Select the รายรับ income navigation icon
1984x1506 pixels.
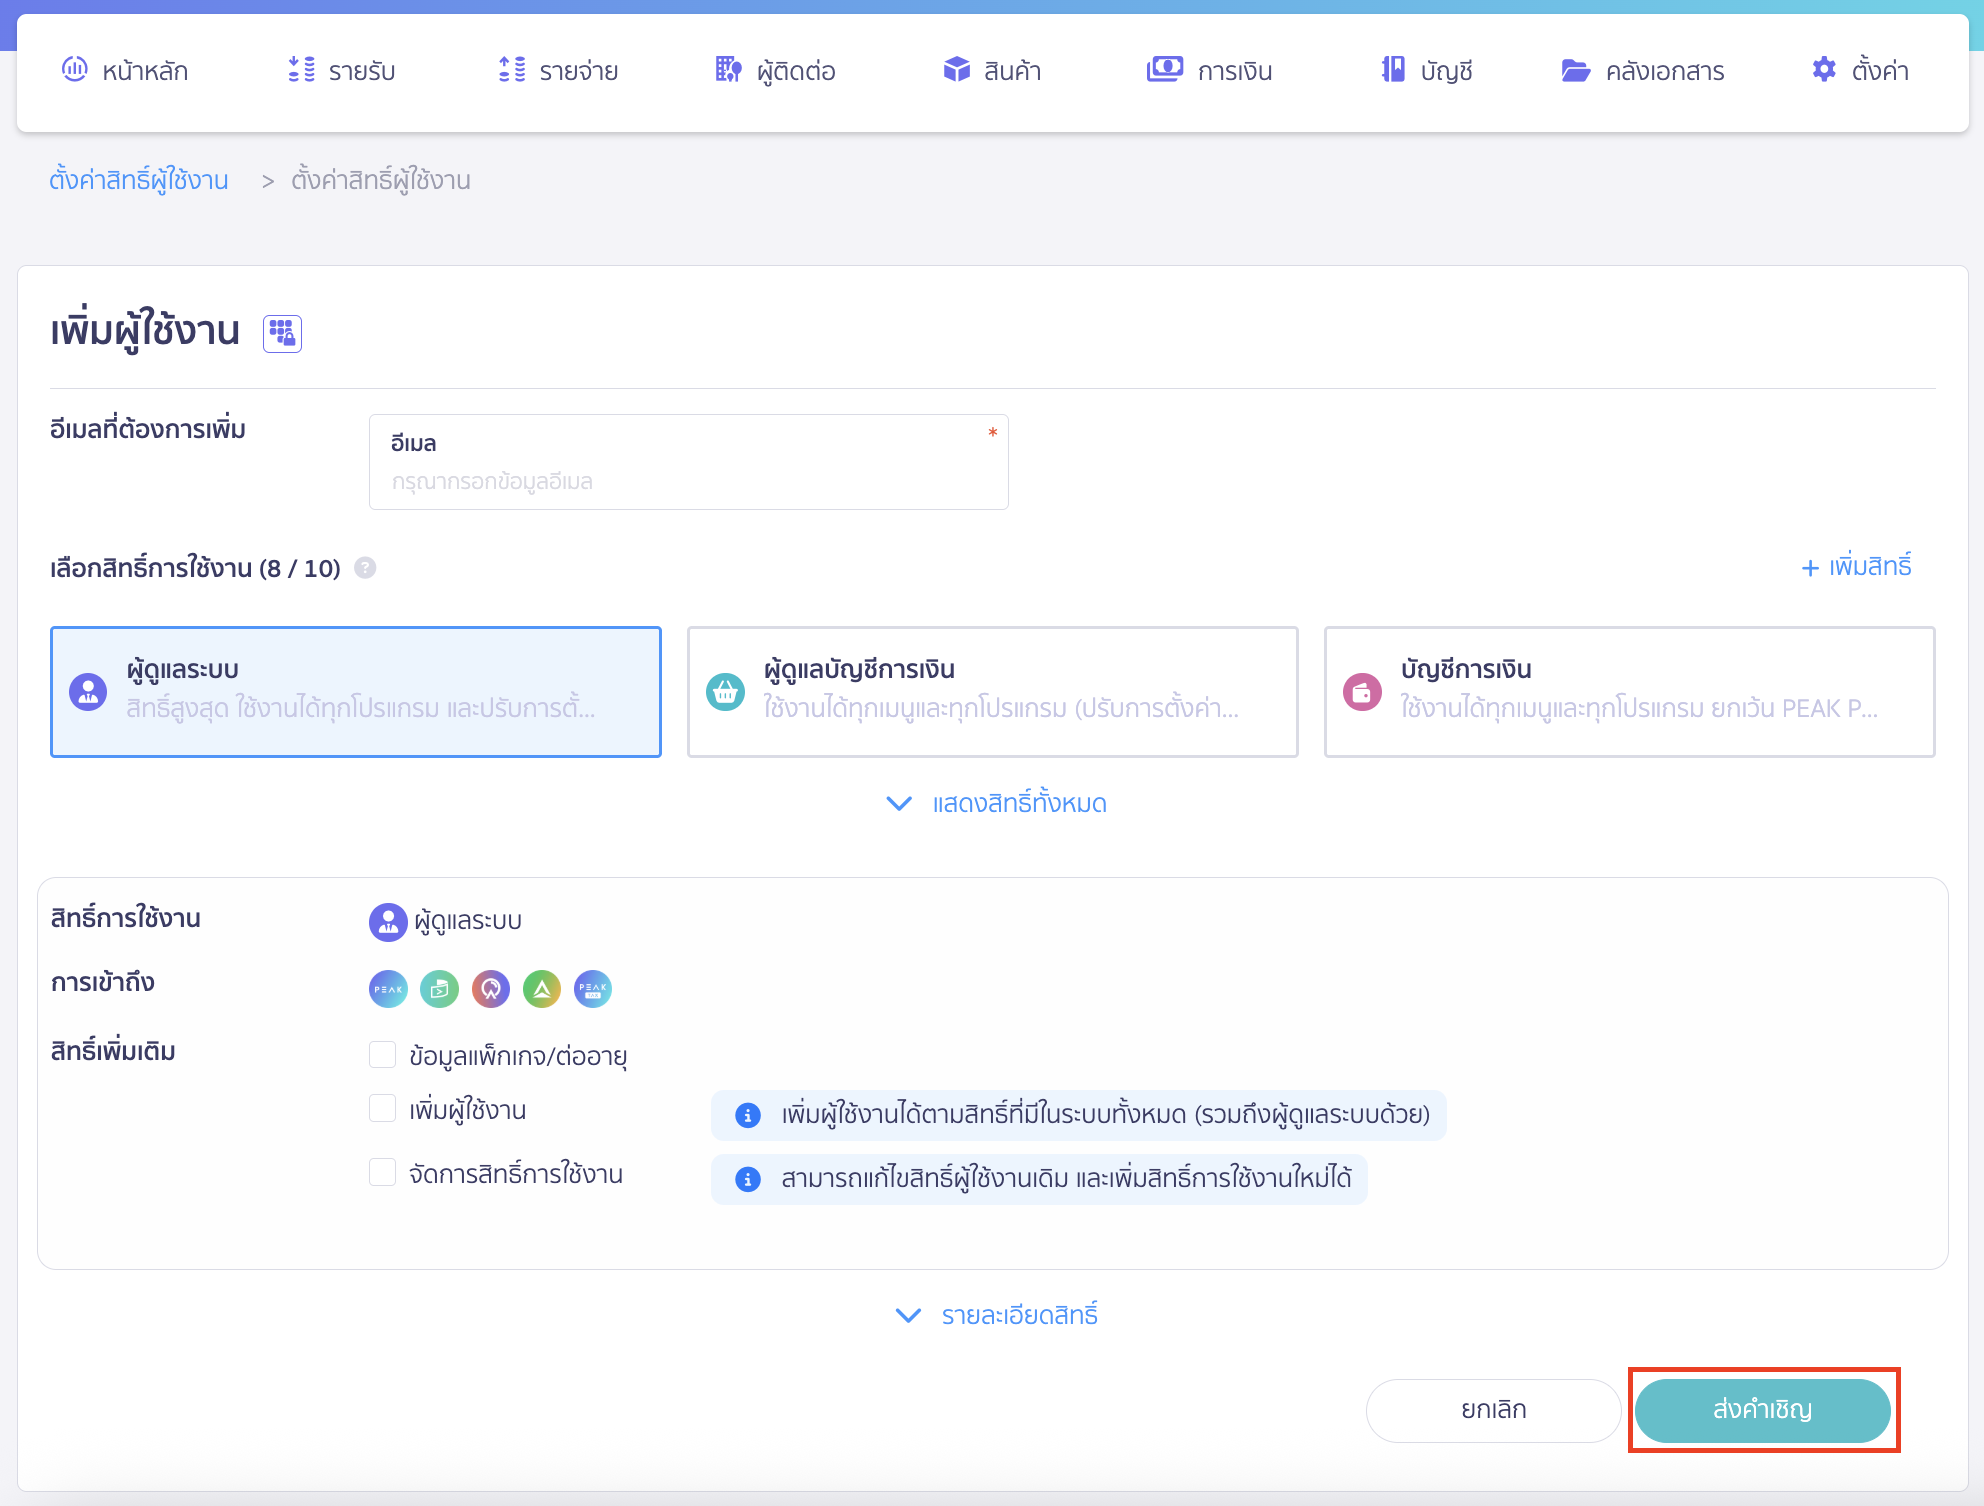299,70
